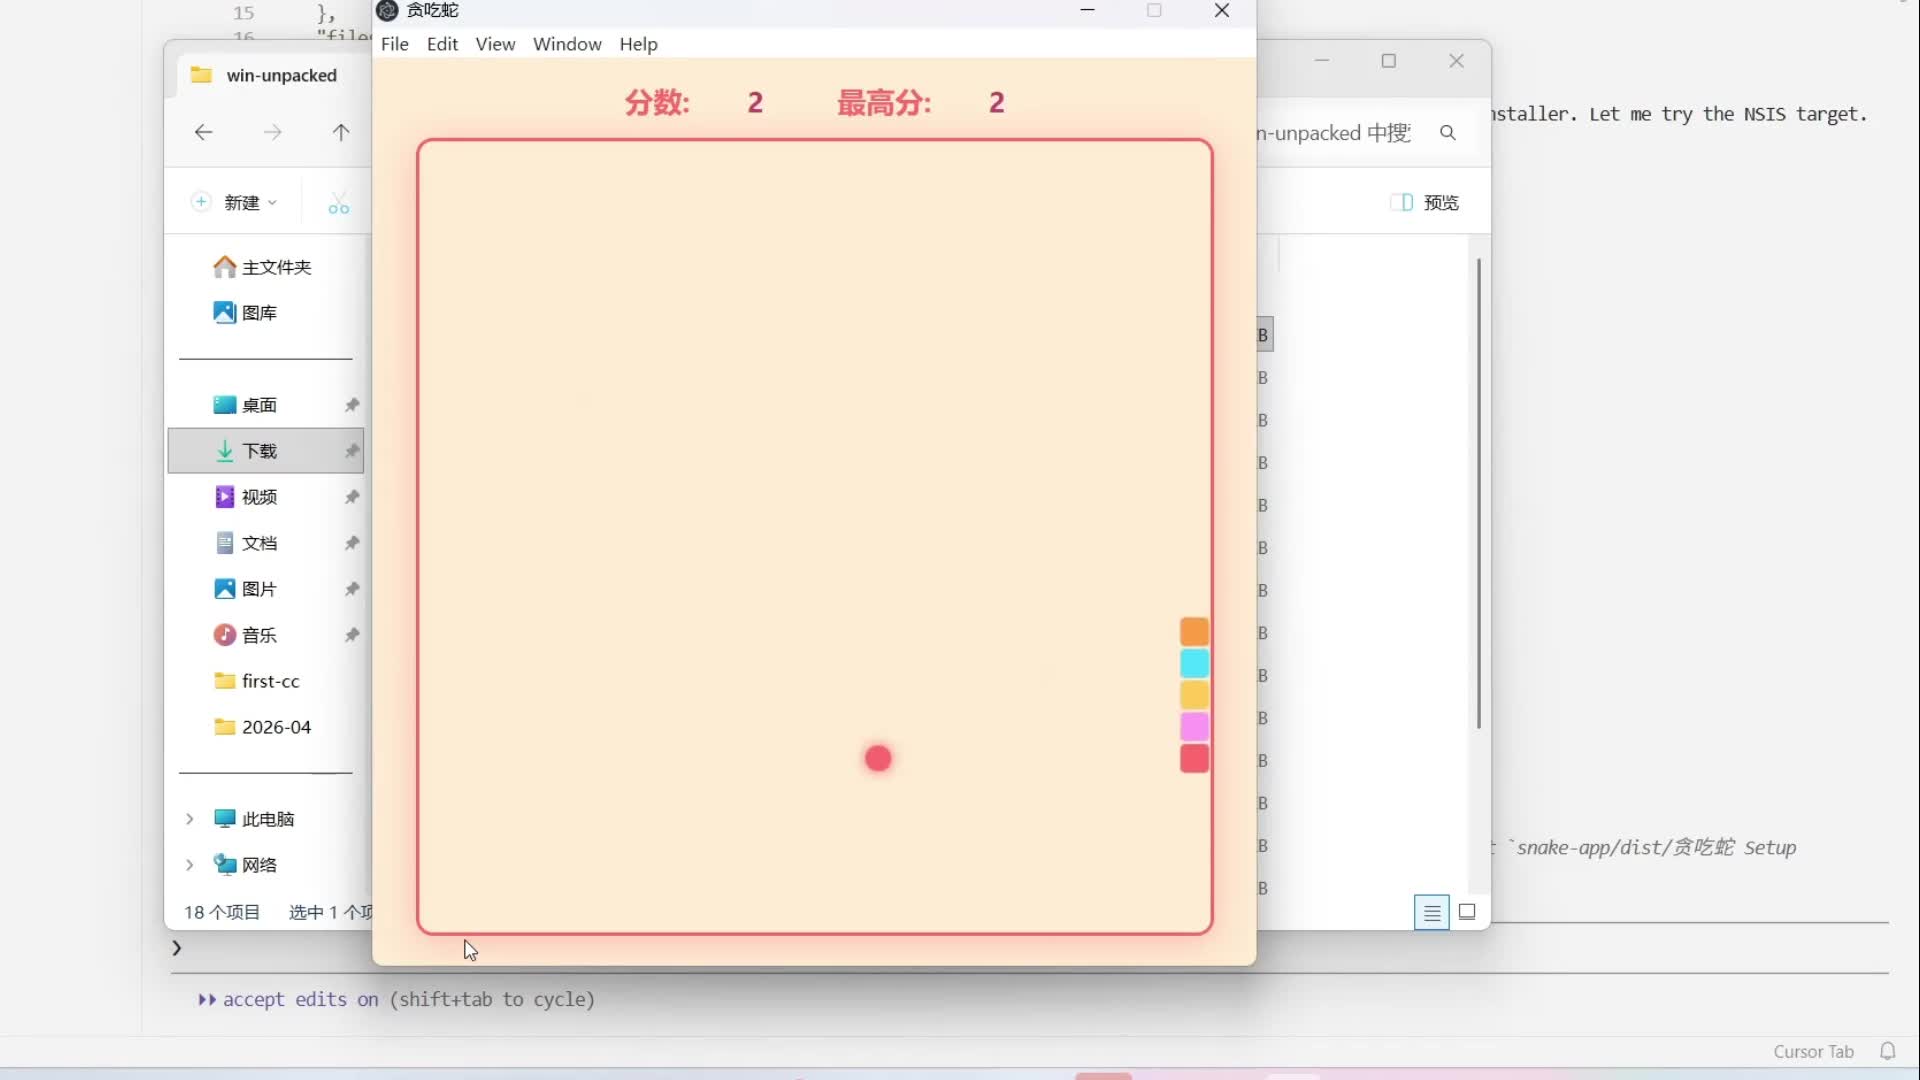
Task: Click the Explorer vertical scrollbar
Action: coord(1478,493)
